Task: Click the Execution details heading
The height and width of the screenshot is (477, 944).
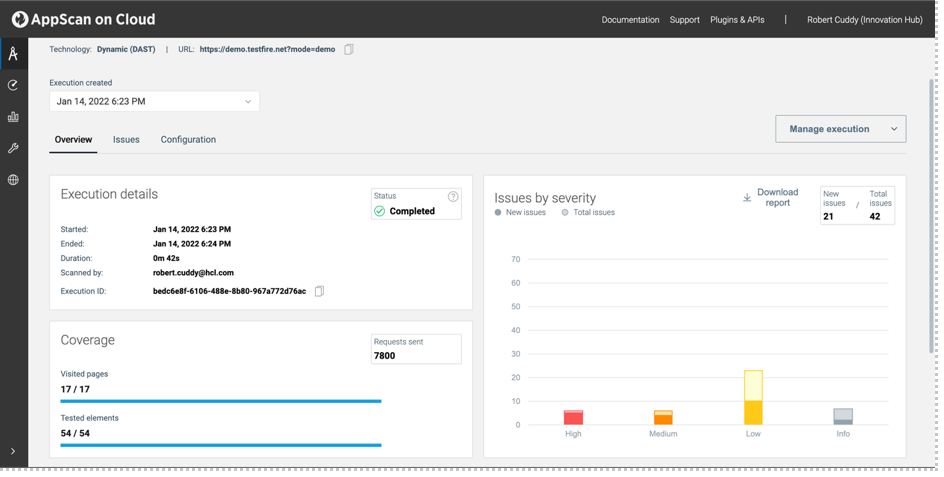Action: [109, 194]
